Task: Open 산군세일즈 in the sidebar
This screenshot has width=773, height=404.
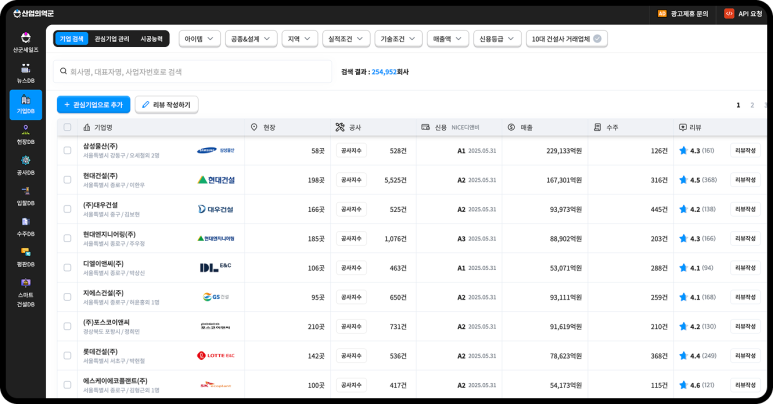Action: (x=26, y=42)
